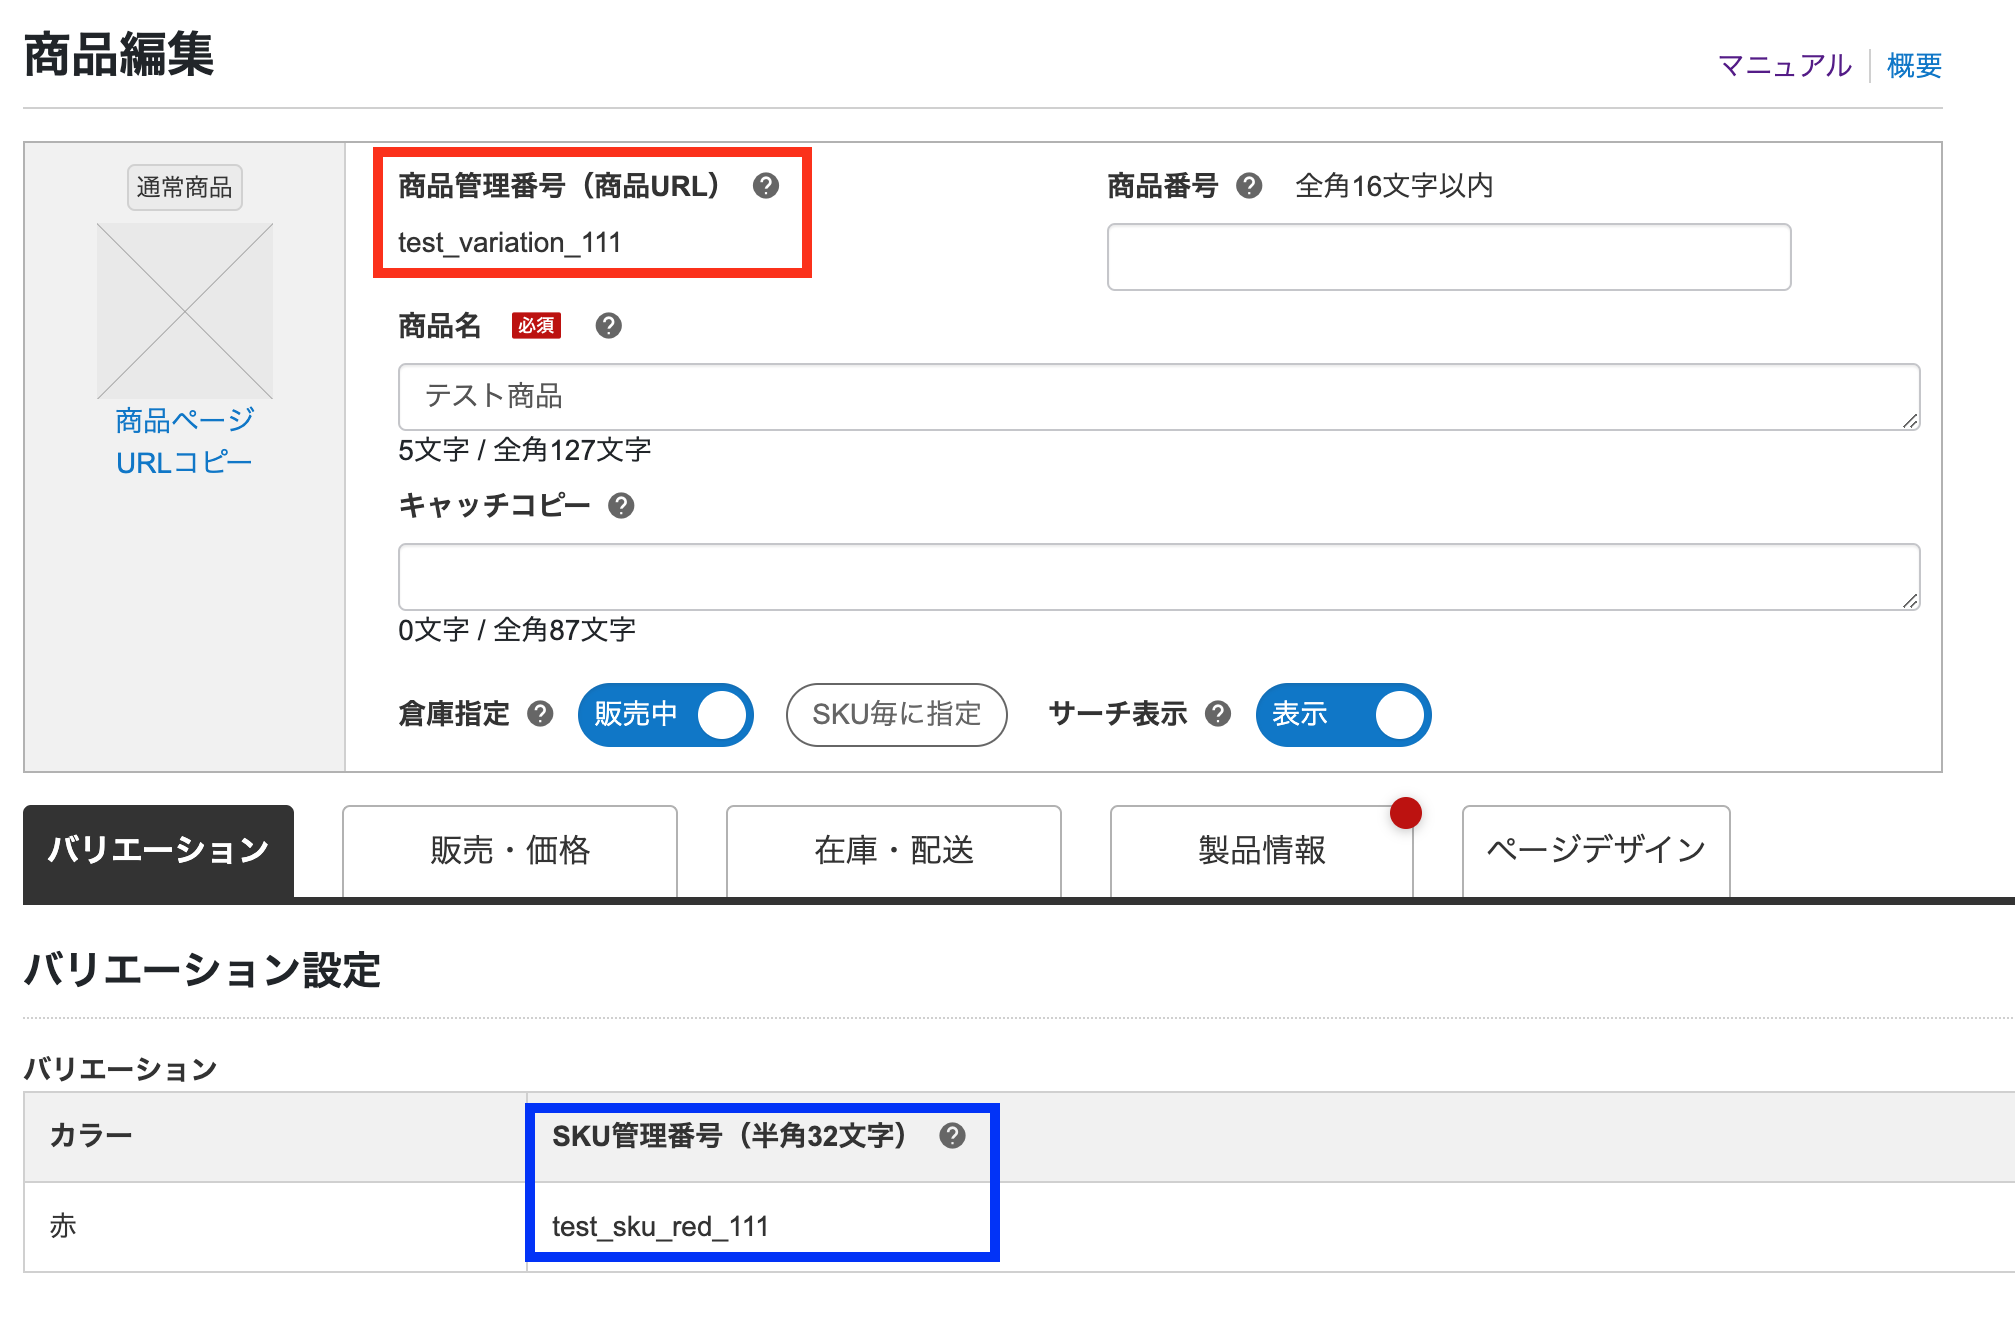Open help for 倉庫指定 setting
The image size is (2015, 1333).
tap(542, 714)
